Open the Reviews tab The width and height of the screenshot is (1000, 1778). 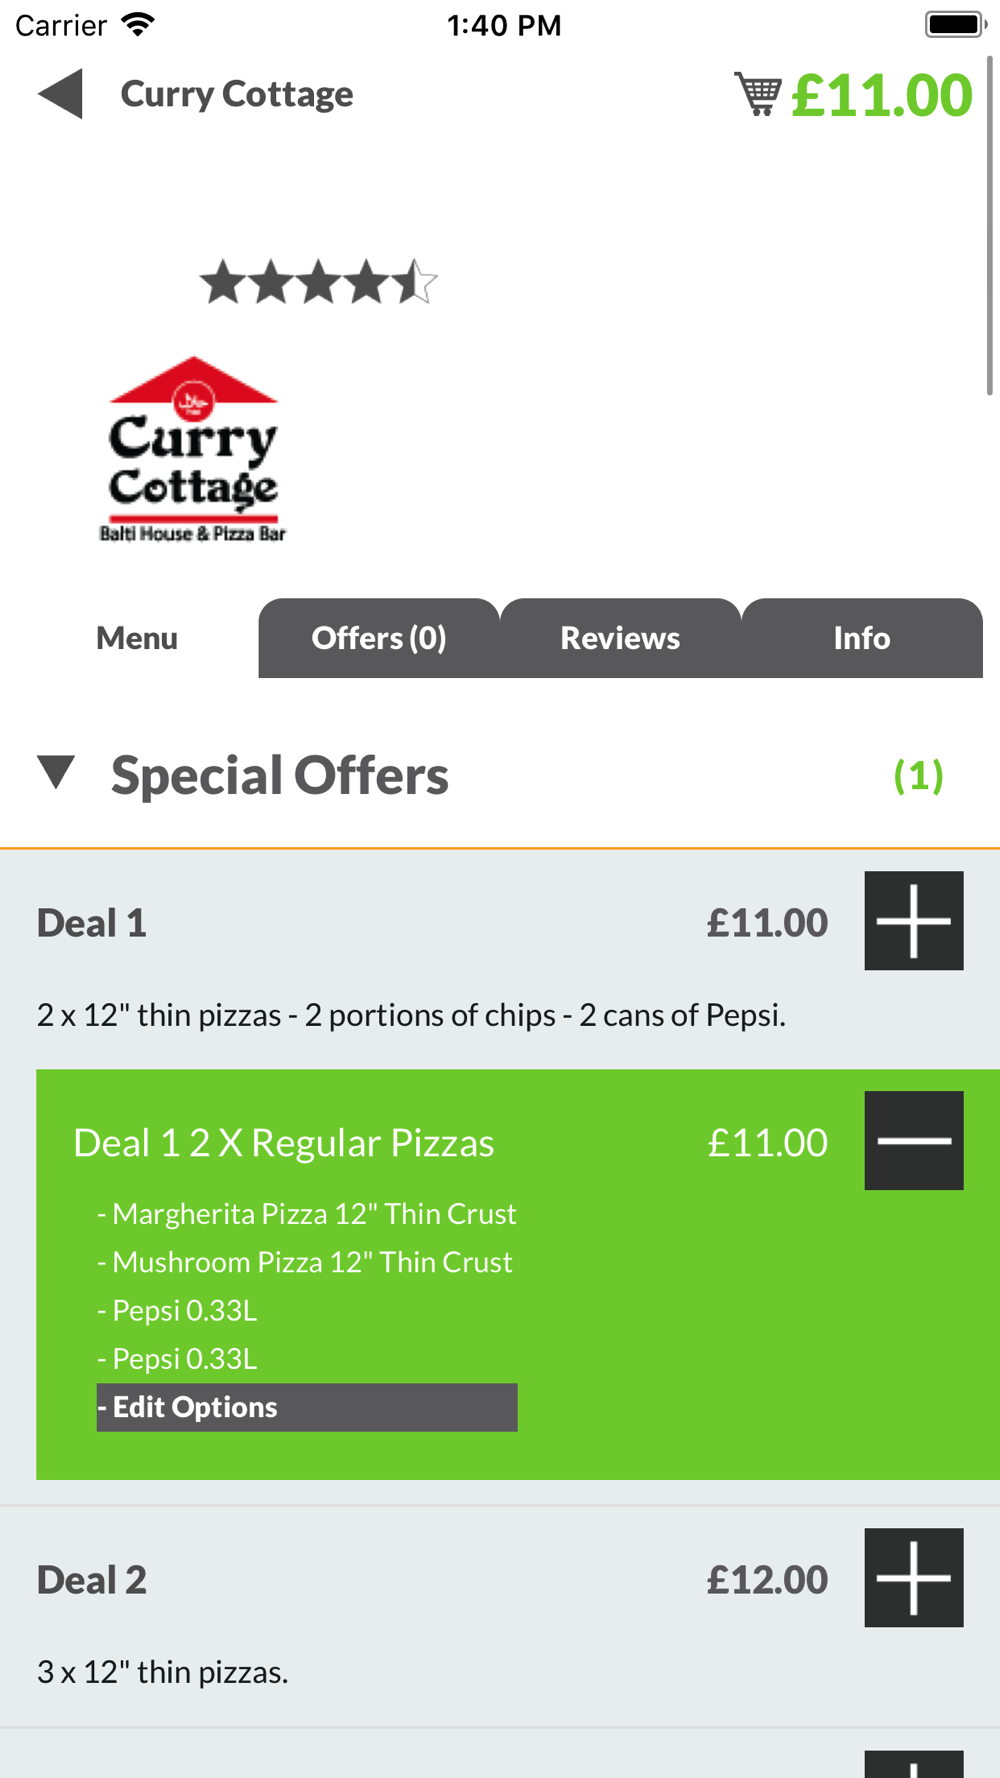pyautogui.click(x=620, y=638)
